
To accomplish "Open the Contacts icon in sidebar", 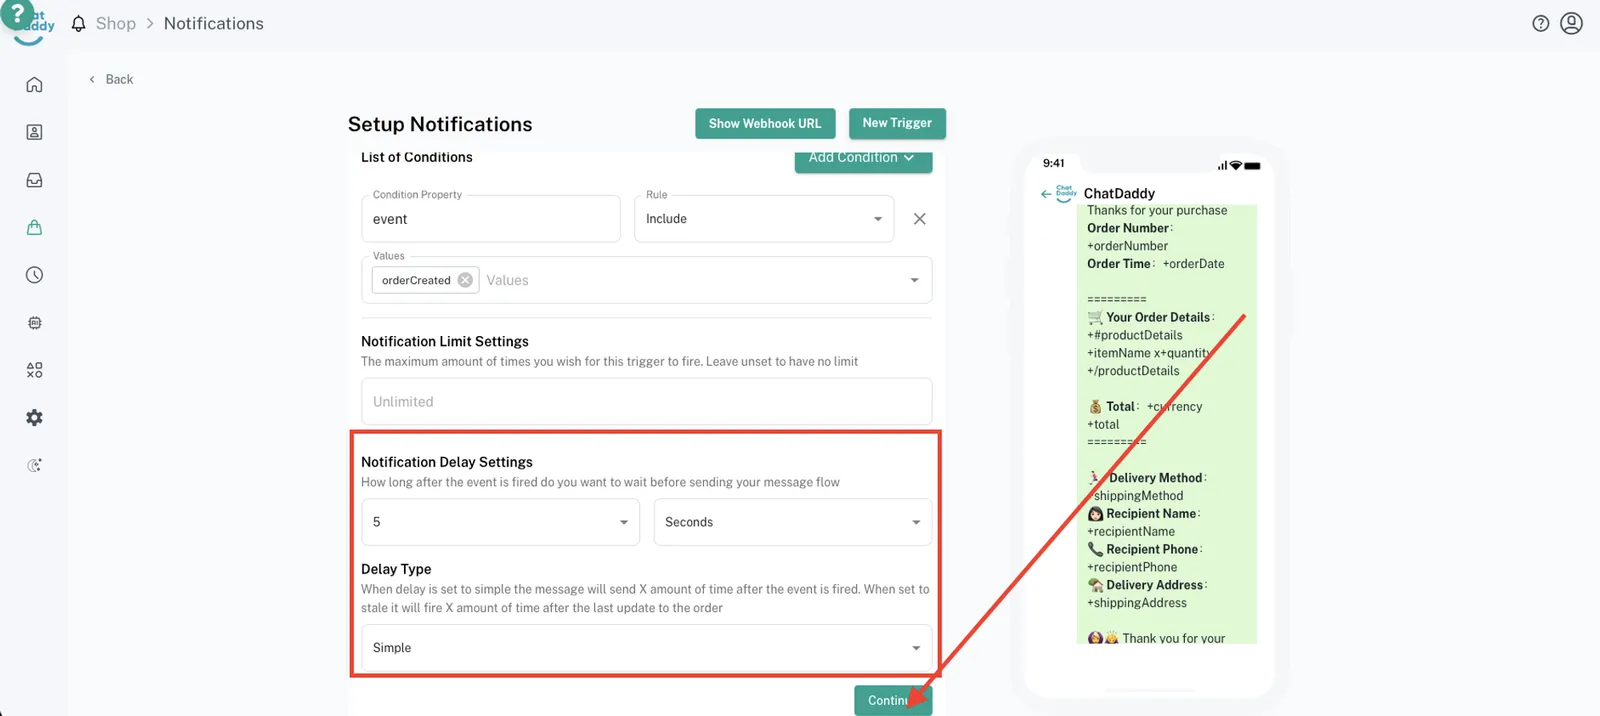I will [34, 132].
